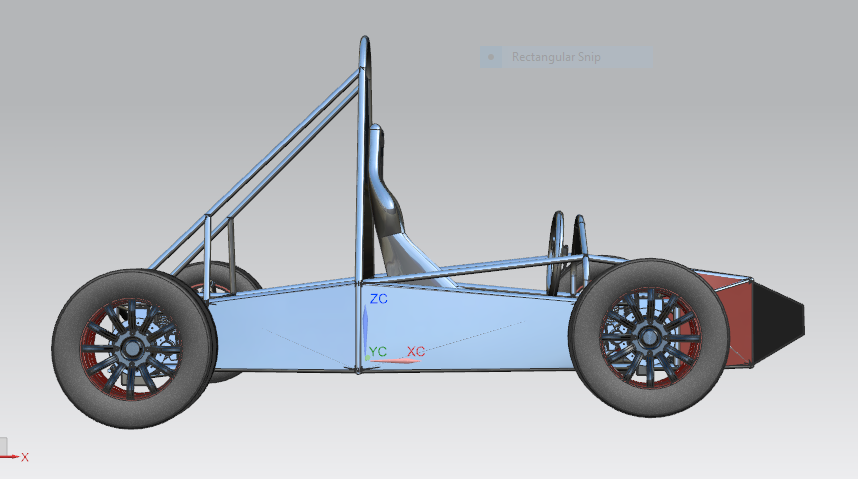
Task: Select the green YC axis label
Action: (378, 351)
